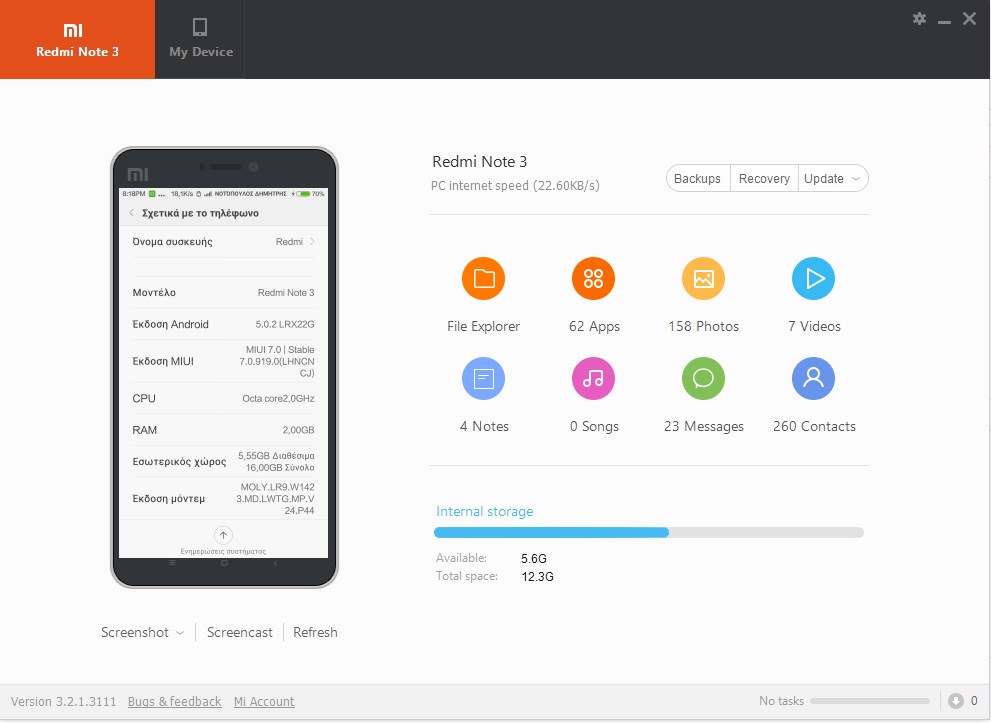Screen dimensions: 991x723
Task: Click the Recovery button
Action: pyautogui.click(x=764, y=179)
